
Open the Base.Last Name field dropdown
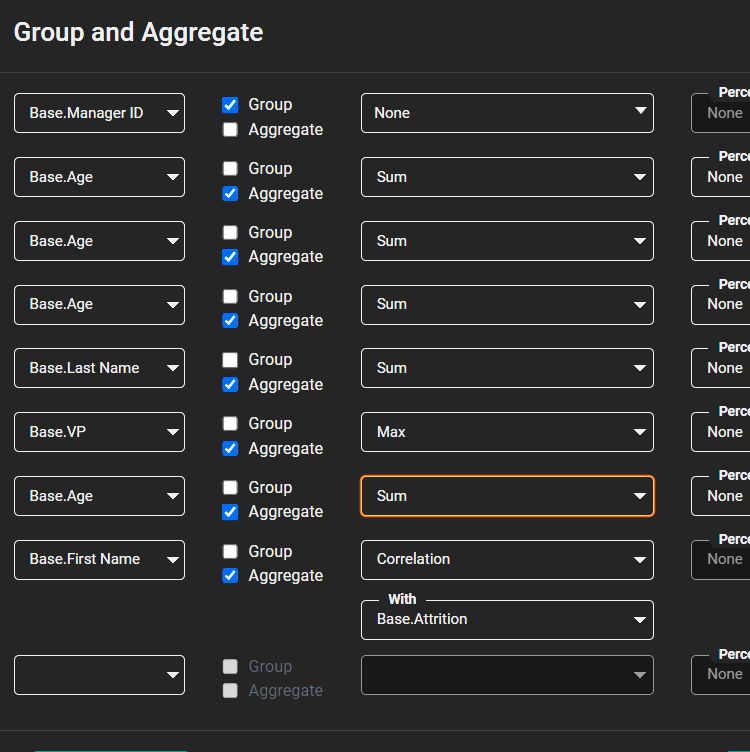99,368
